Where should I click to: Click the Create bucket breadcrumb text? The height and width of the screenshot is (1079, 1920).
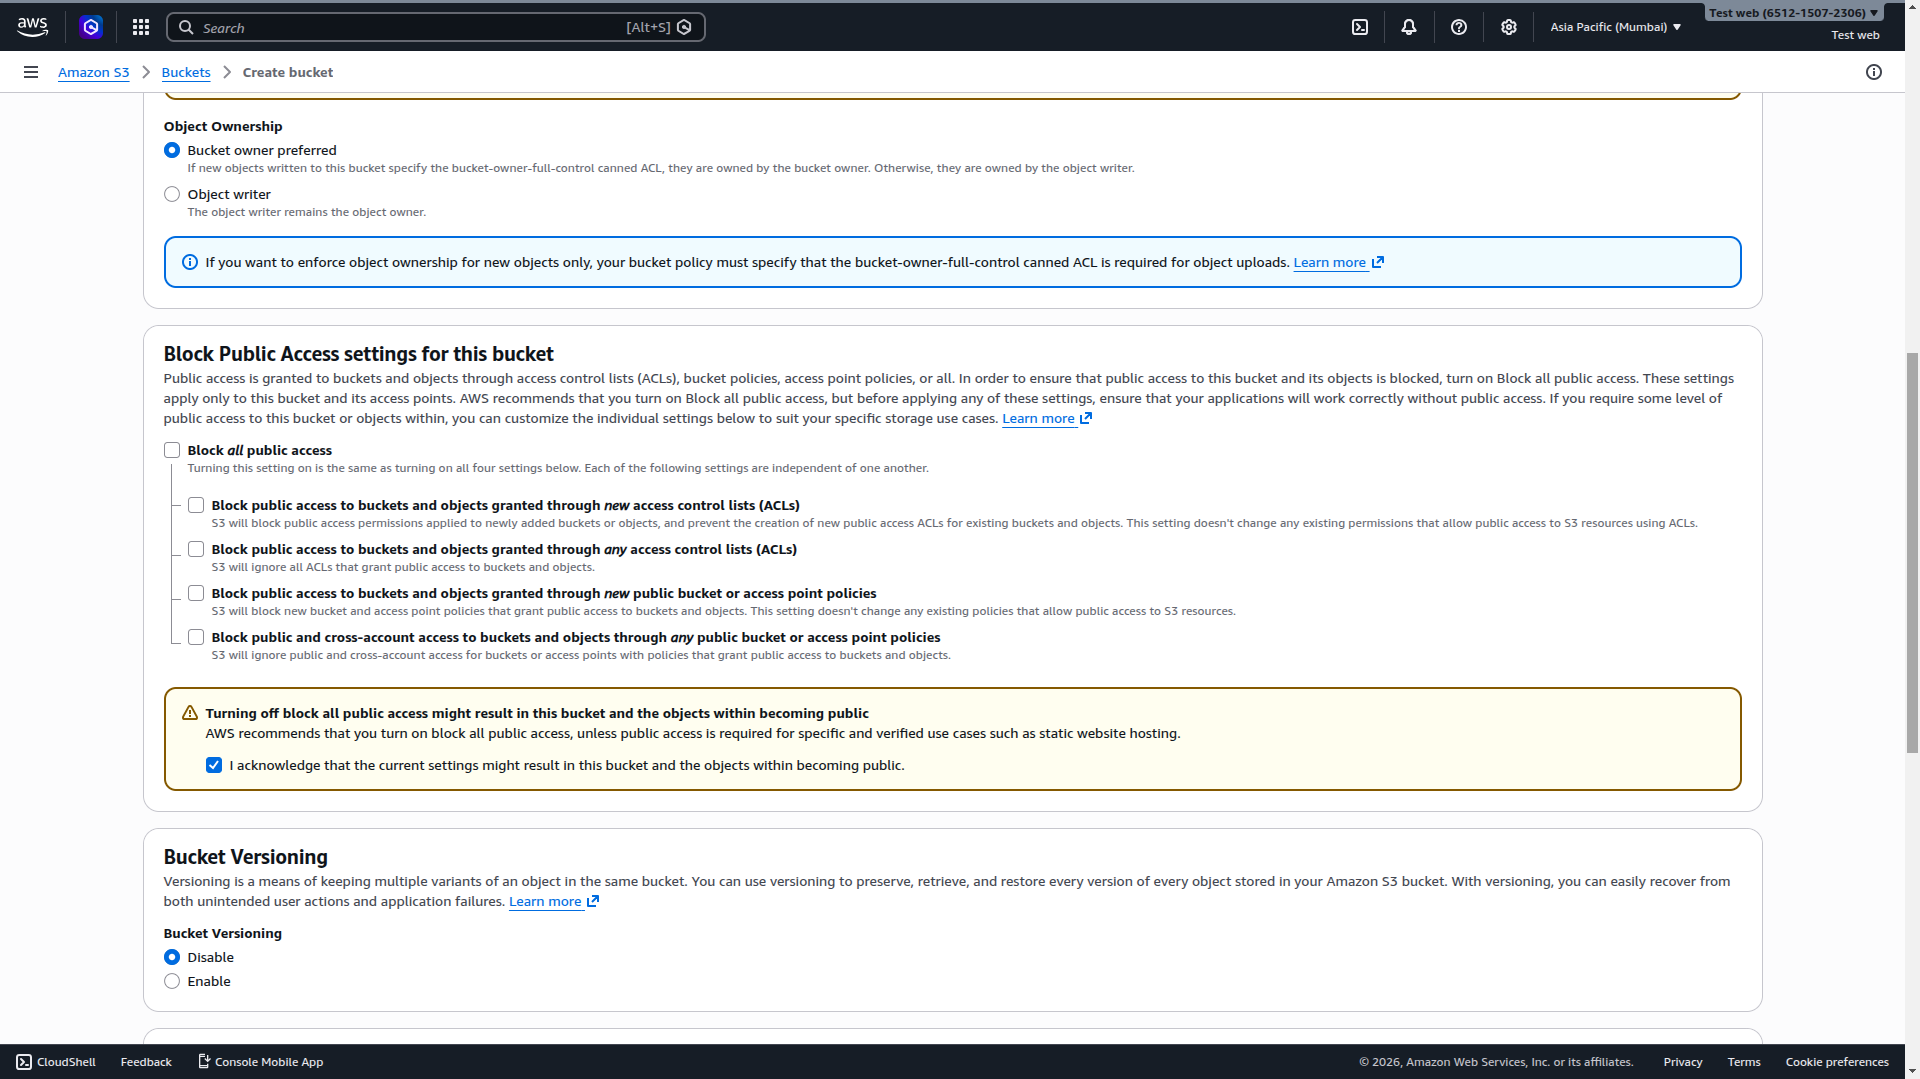[288, 72]
